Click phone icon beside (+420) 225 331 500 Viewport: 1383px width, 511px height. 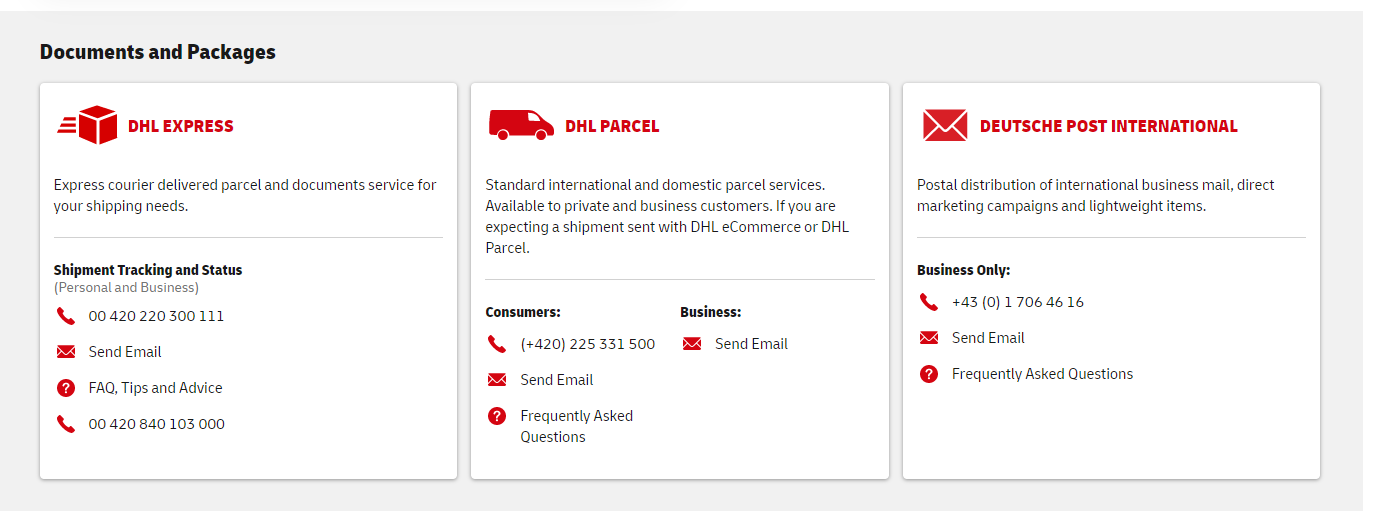click(x=497, y=344)
